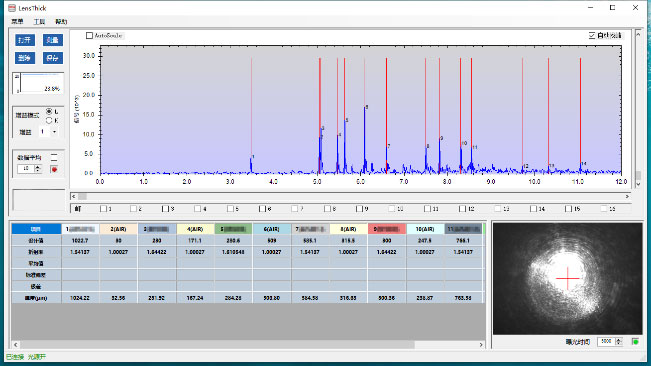Screen dimensions: 651x366
Task: Click the up arrow of the averaging count stepper
Action: click(38, 167)
